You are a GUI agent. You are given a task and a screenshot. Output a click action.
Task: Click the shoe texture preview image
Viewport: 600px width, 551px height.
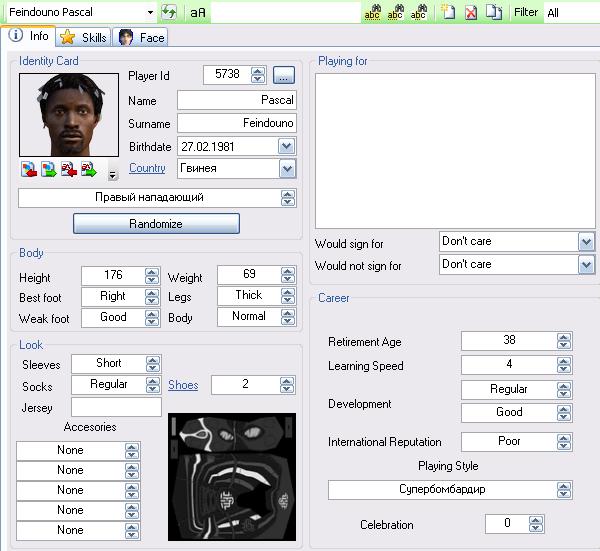coord(231,478)
